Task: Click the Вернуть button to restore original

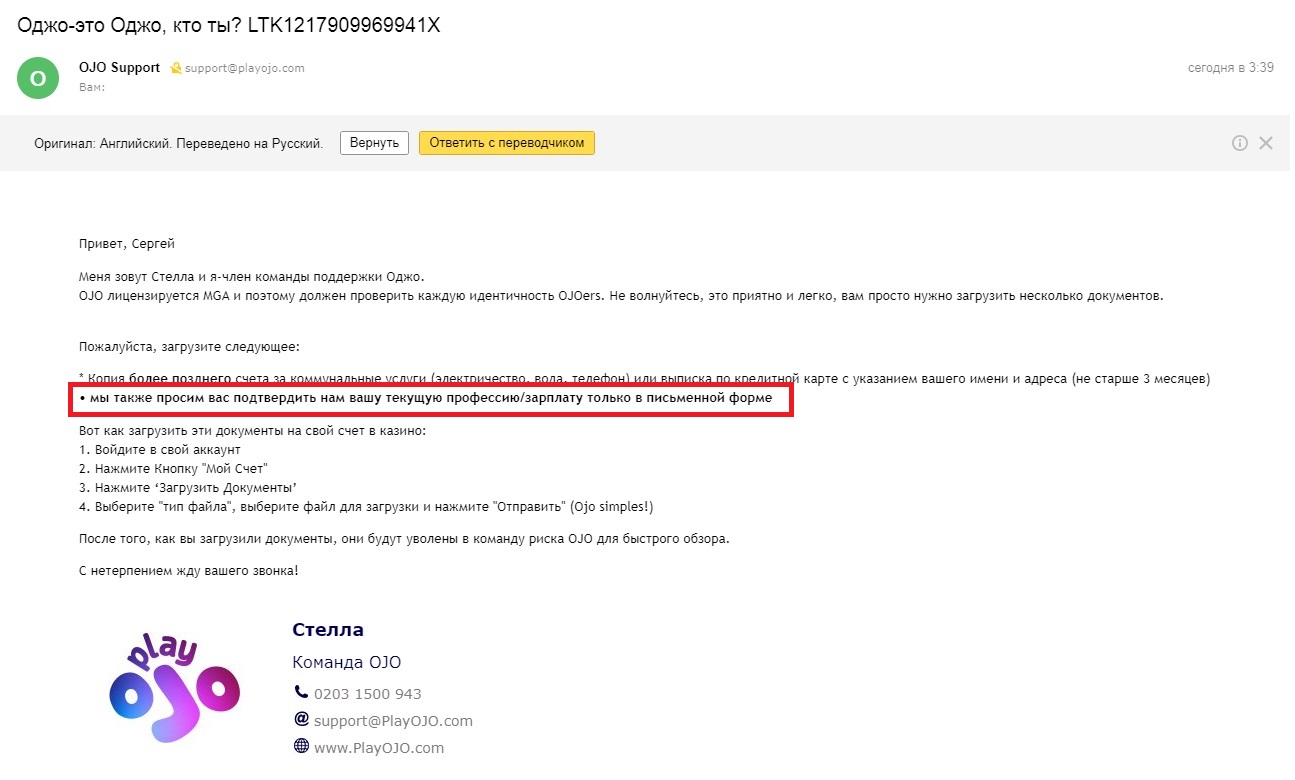Action: click(375, 143)
